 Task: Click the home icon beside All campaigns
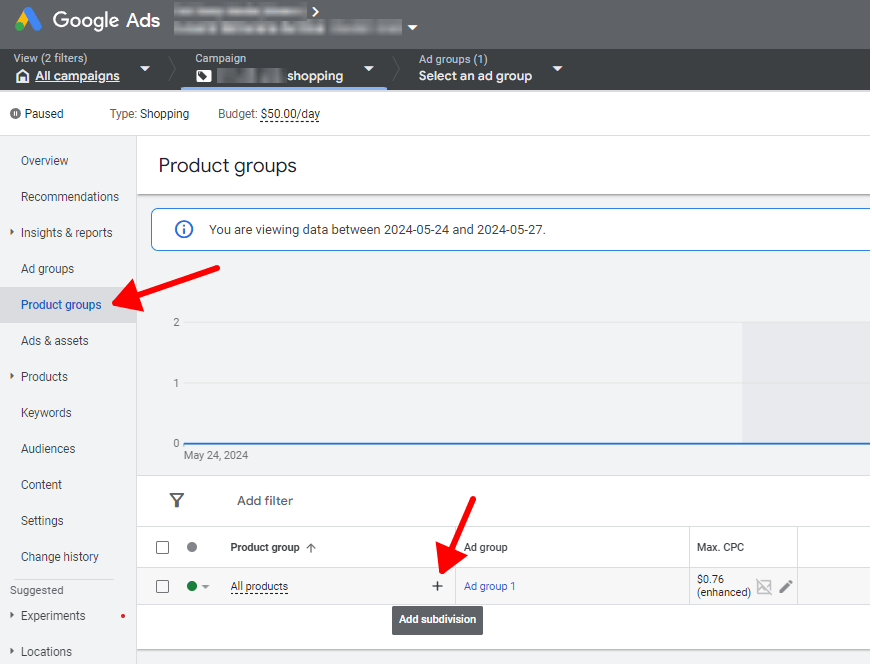(x=22, y=75)
